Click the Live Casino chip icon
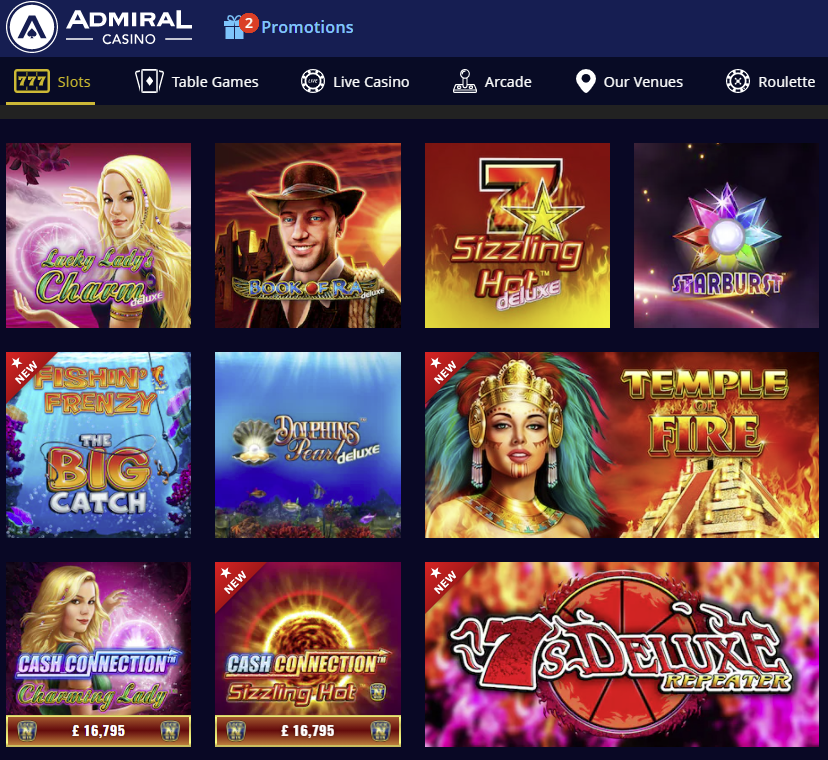The image size is (828, 760). [x=313, y=81]
